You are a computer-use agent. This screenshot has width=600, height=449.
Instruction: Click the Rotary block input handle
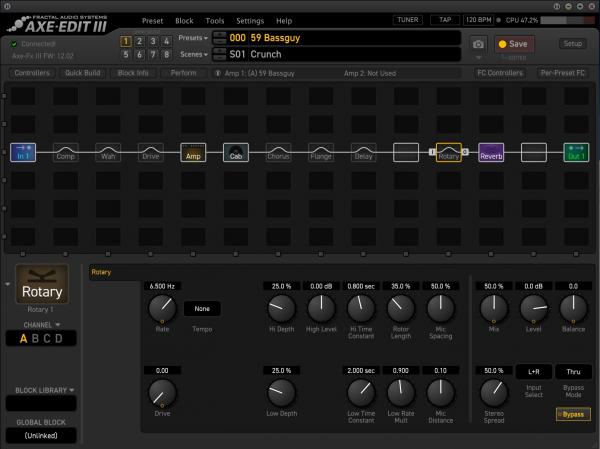click(432, 152)
